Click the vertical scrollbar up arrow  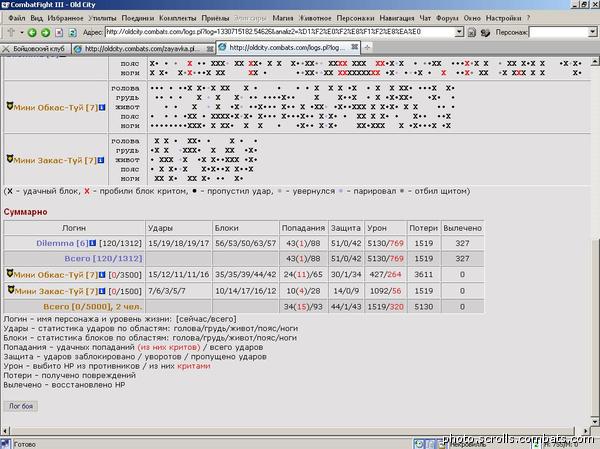click(x=595, y=61)
